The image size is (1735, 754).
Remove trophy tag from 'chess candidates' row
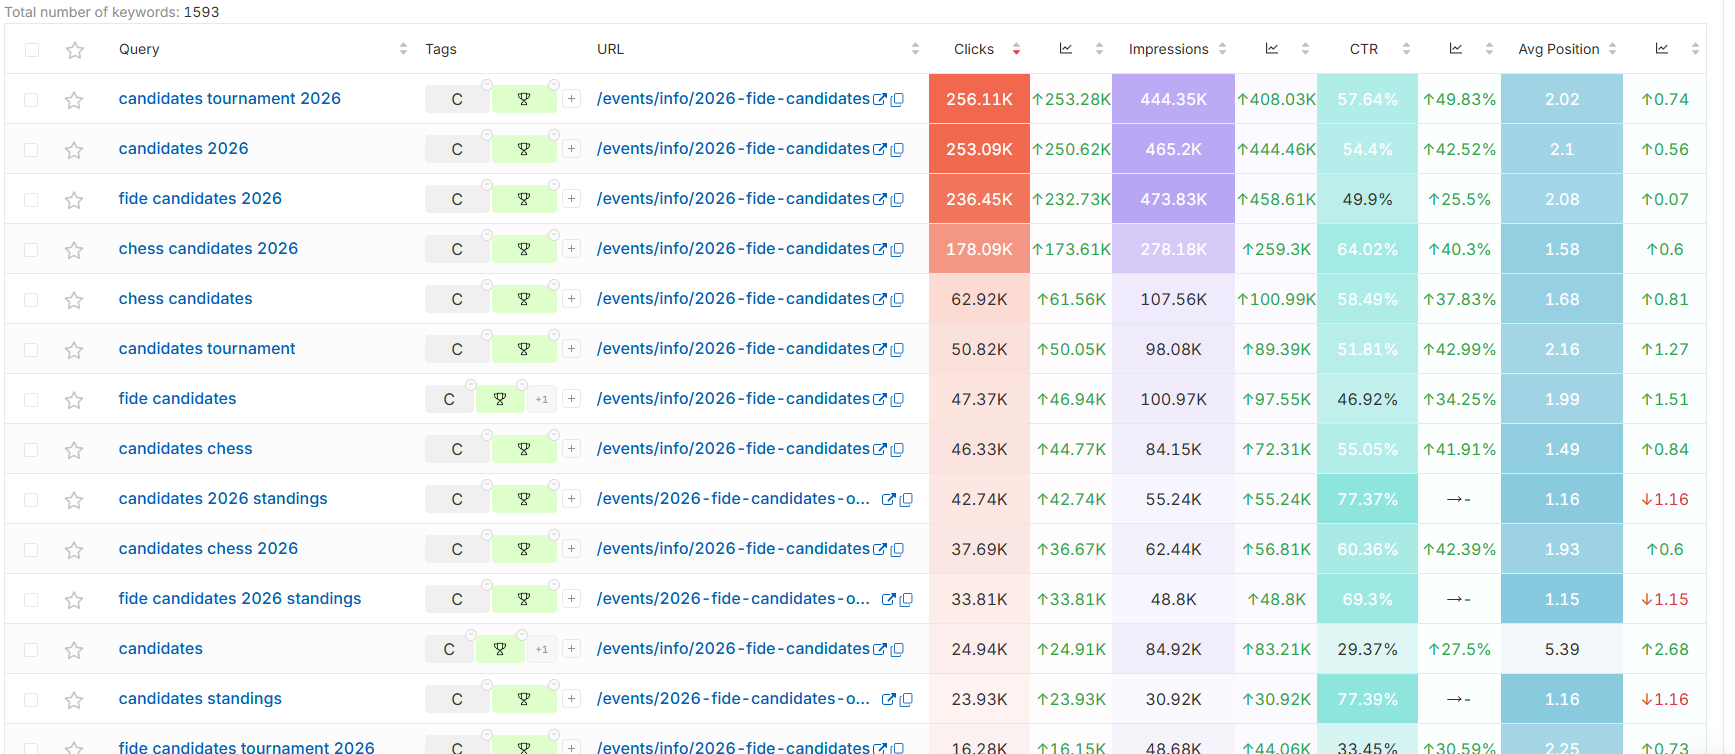554,286
